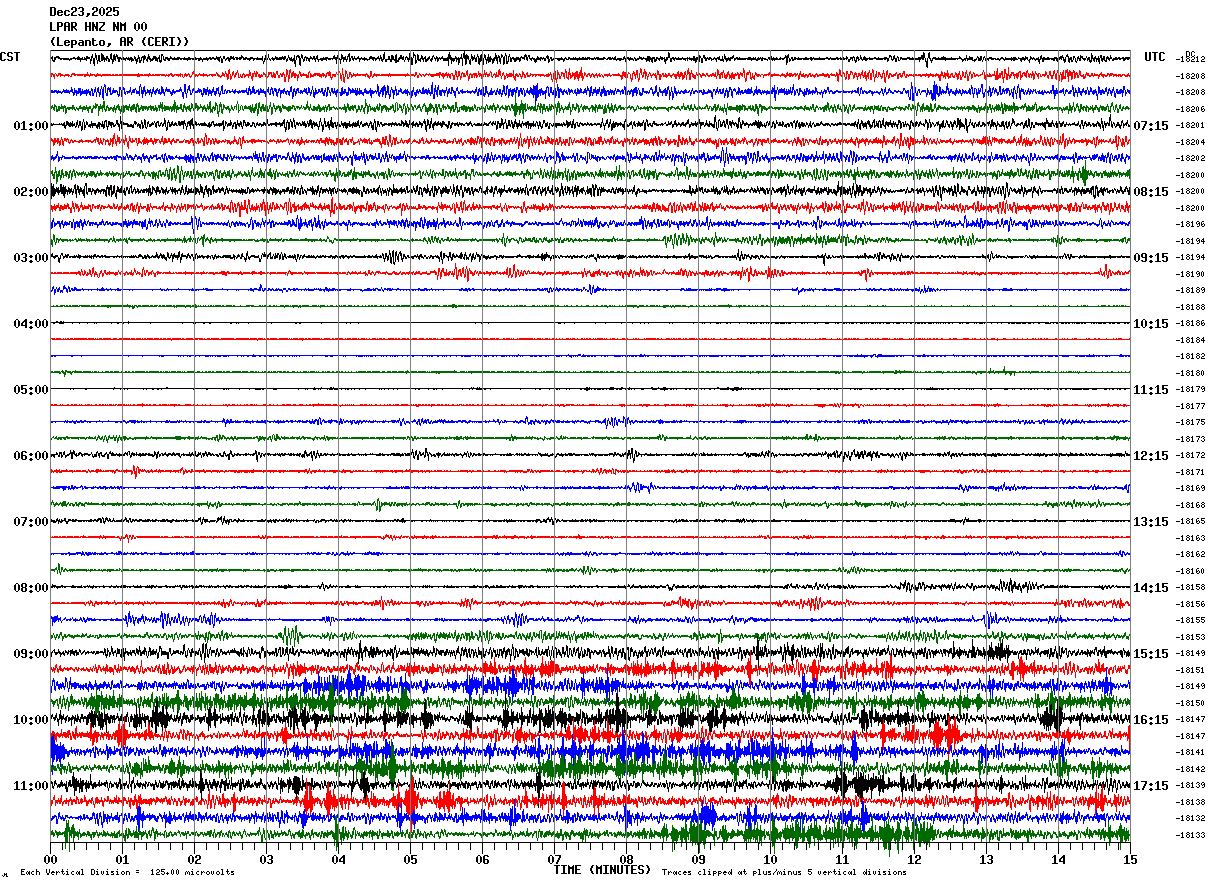Click the DC offset value -18186
Screen dimensions: 1210x886
click(x=1191, y=324)
